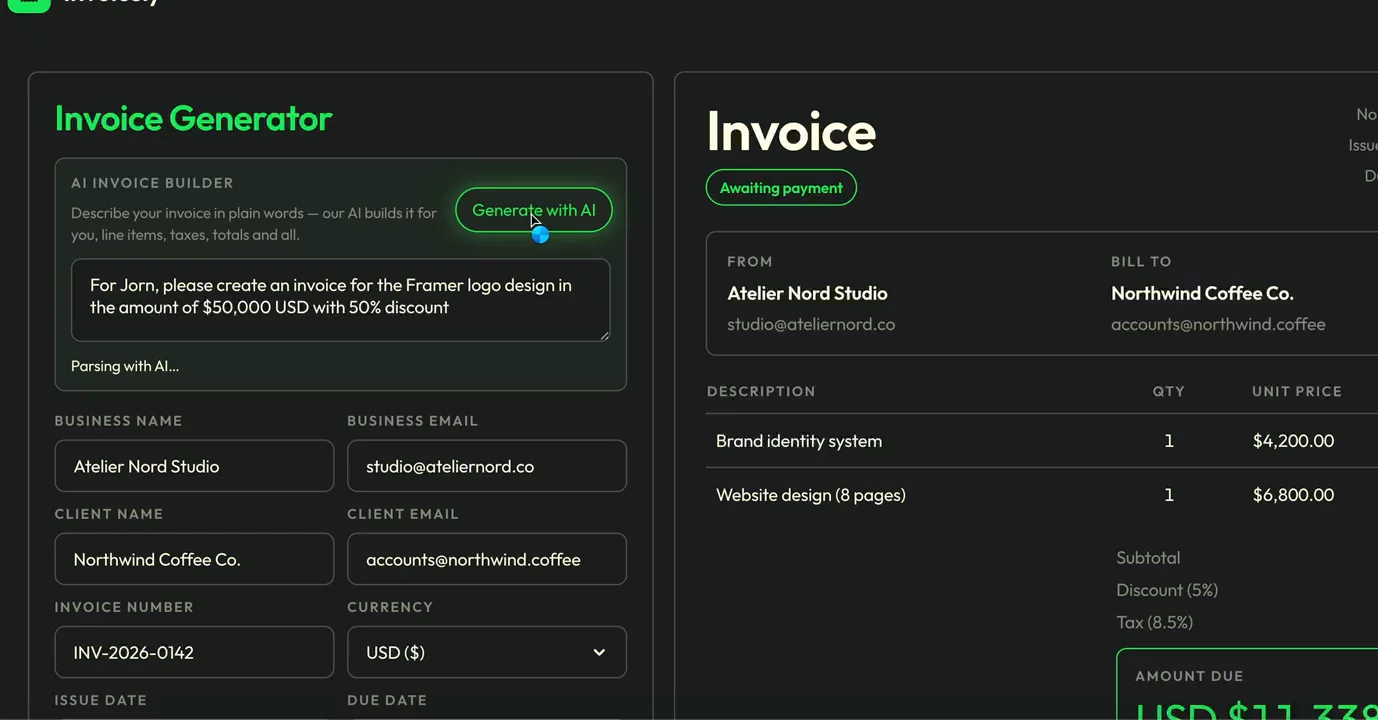Click the accounts@northwind.coffee email in preview
This screenshot has width=1378, height=720.
[x=1218, y=324]
